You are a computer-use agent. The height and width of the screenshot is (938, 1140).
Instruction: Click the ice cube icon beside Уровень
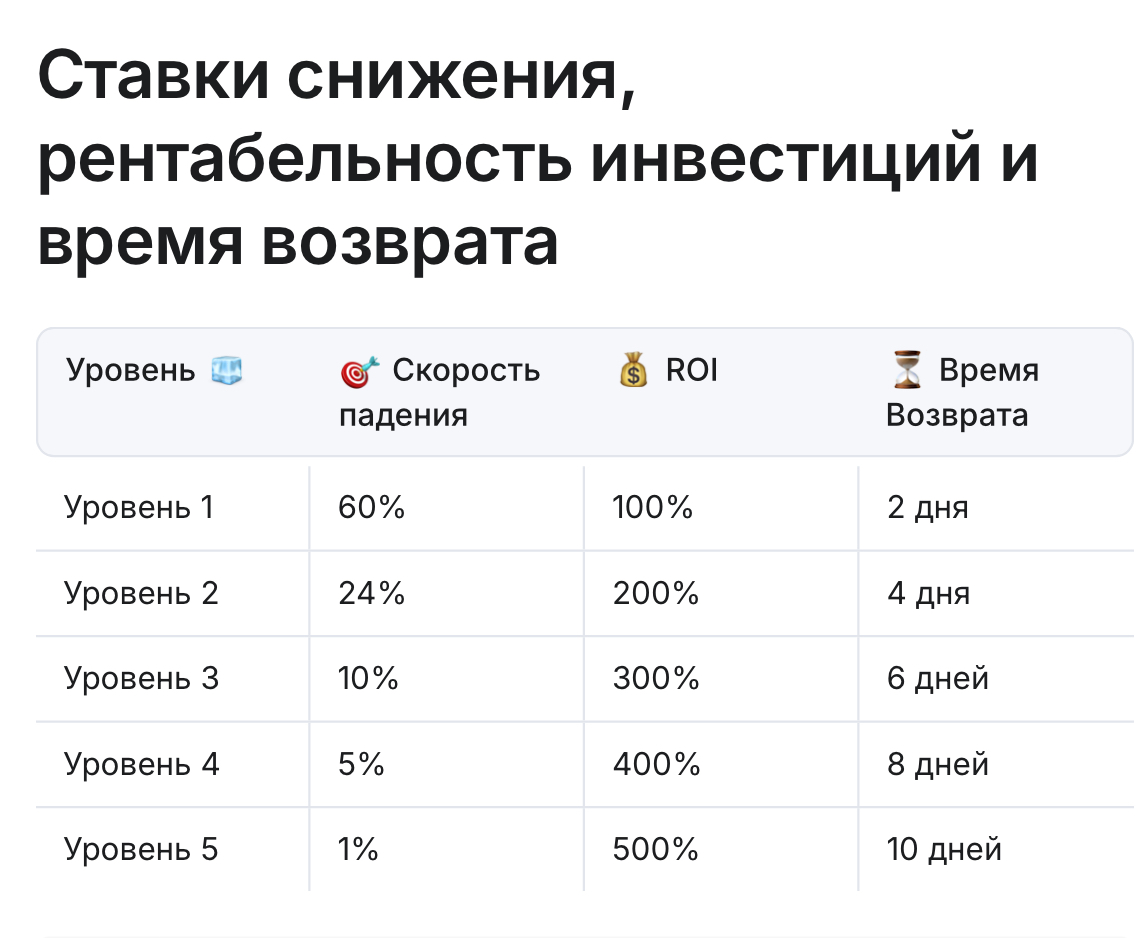pos(226,371)
